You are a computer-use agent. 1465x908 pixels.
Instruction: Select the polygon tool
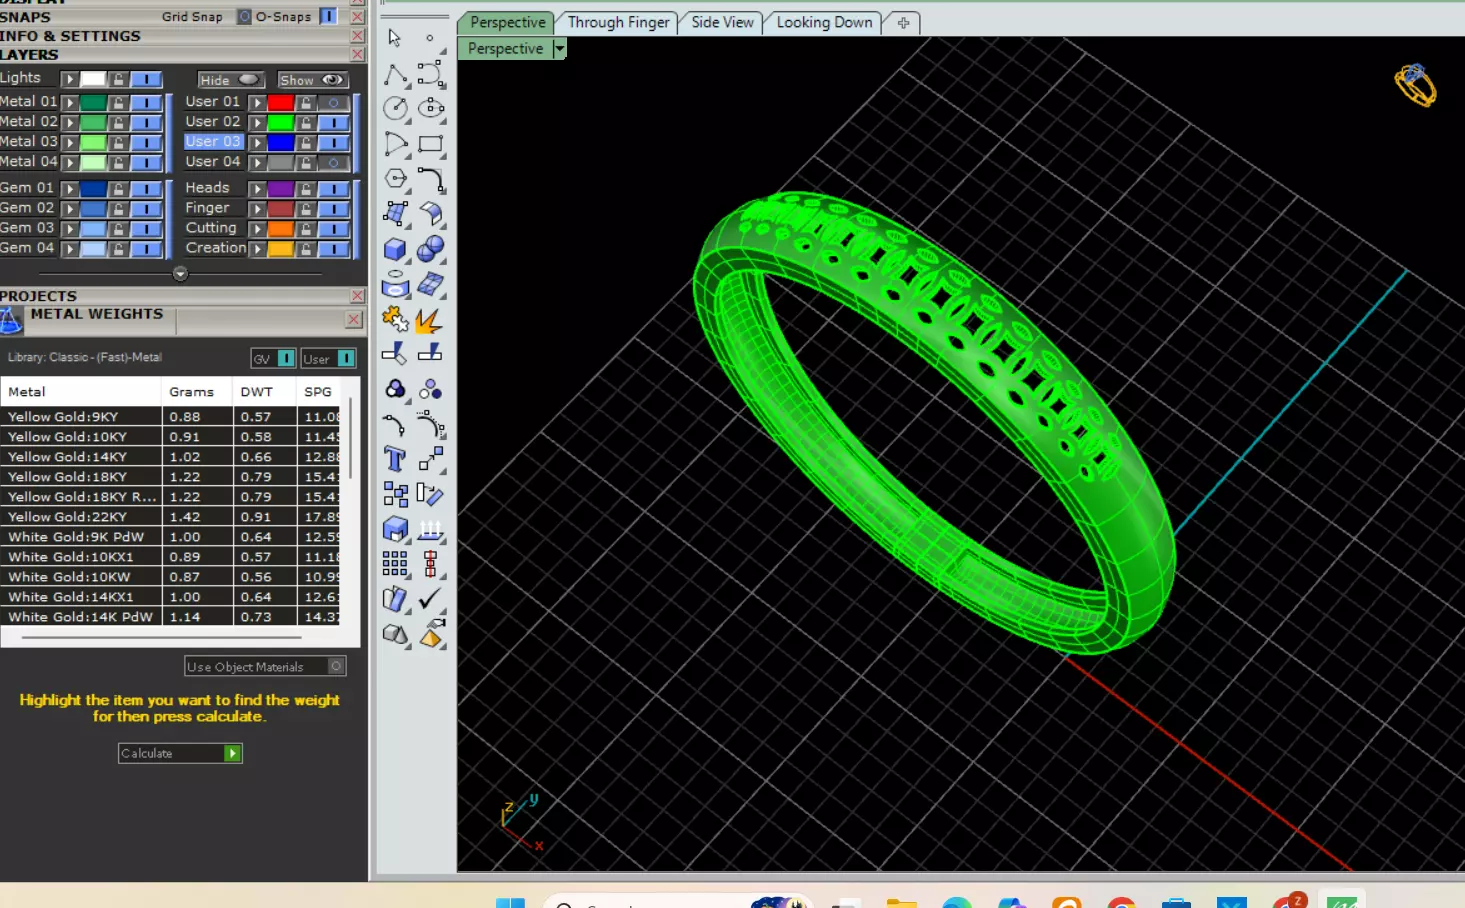[x=395, y=179]
